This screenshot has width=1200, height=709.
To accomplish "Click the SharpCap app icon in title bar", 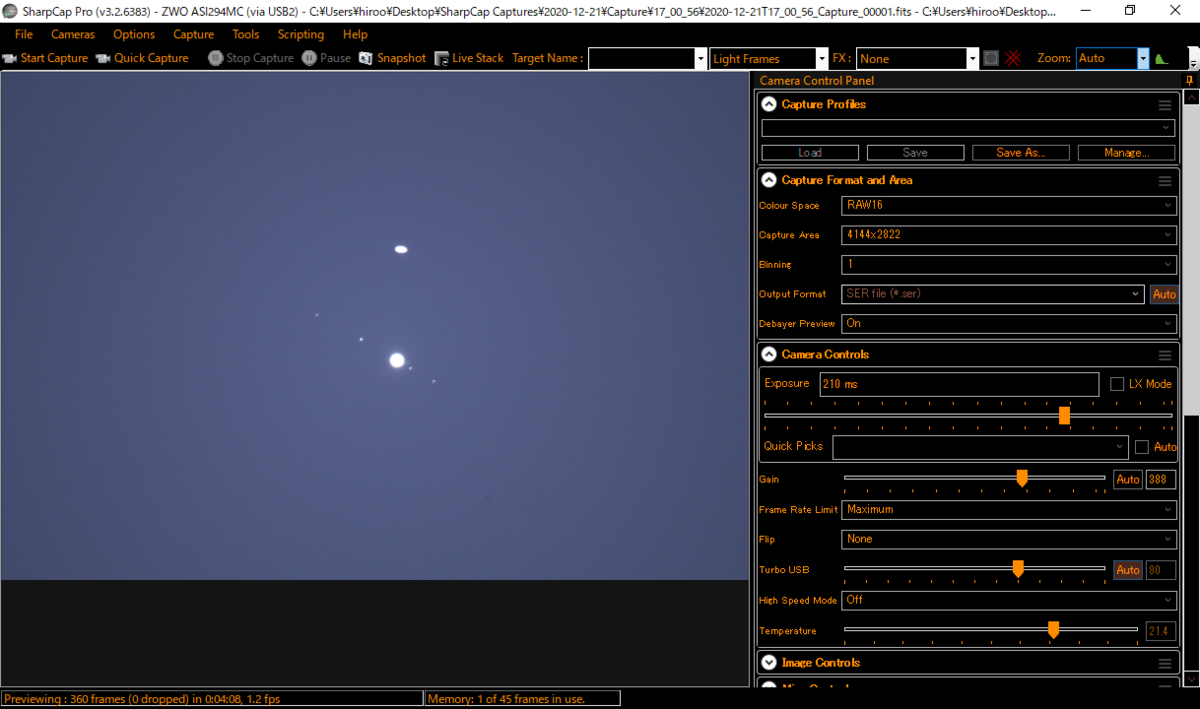I will click(10, 10).
